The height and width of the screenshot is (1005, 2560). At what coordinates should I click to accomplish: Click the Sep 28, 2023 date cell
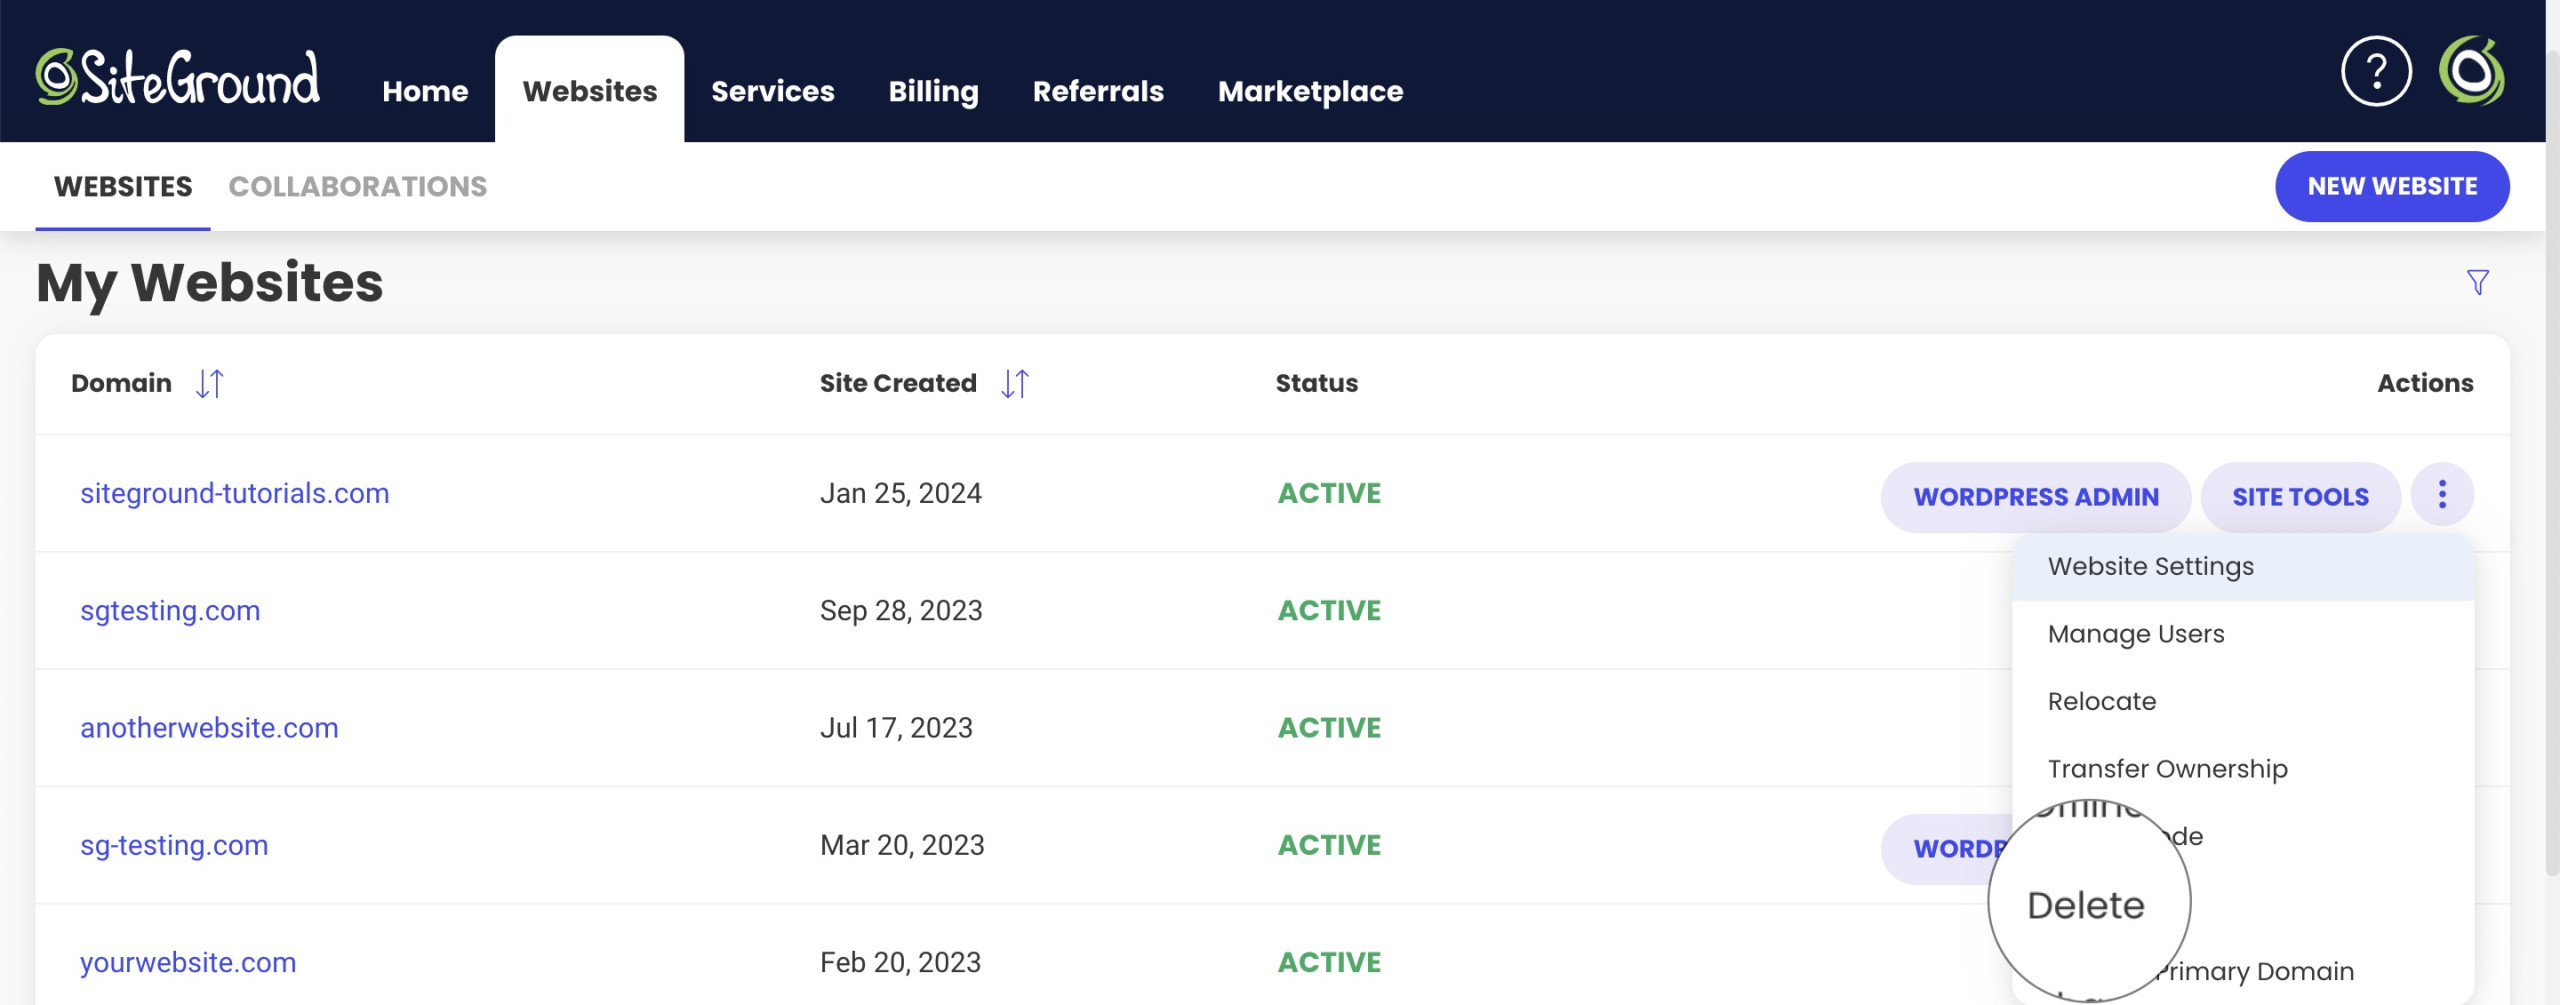click(901, 610)
